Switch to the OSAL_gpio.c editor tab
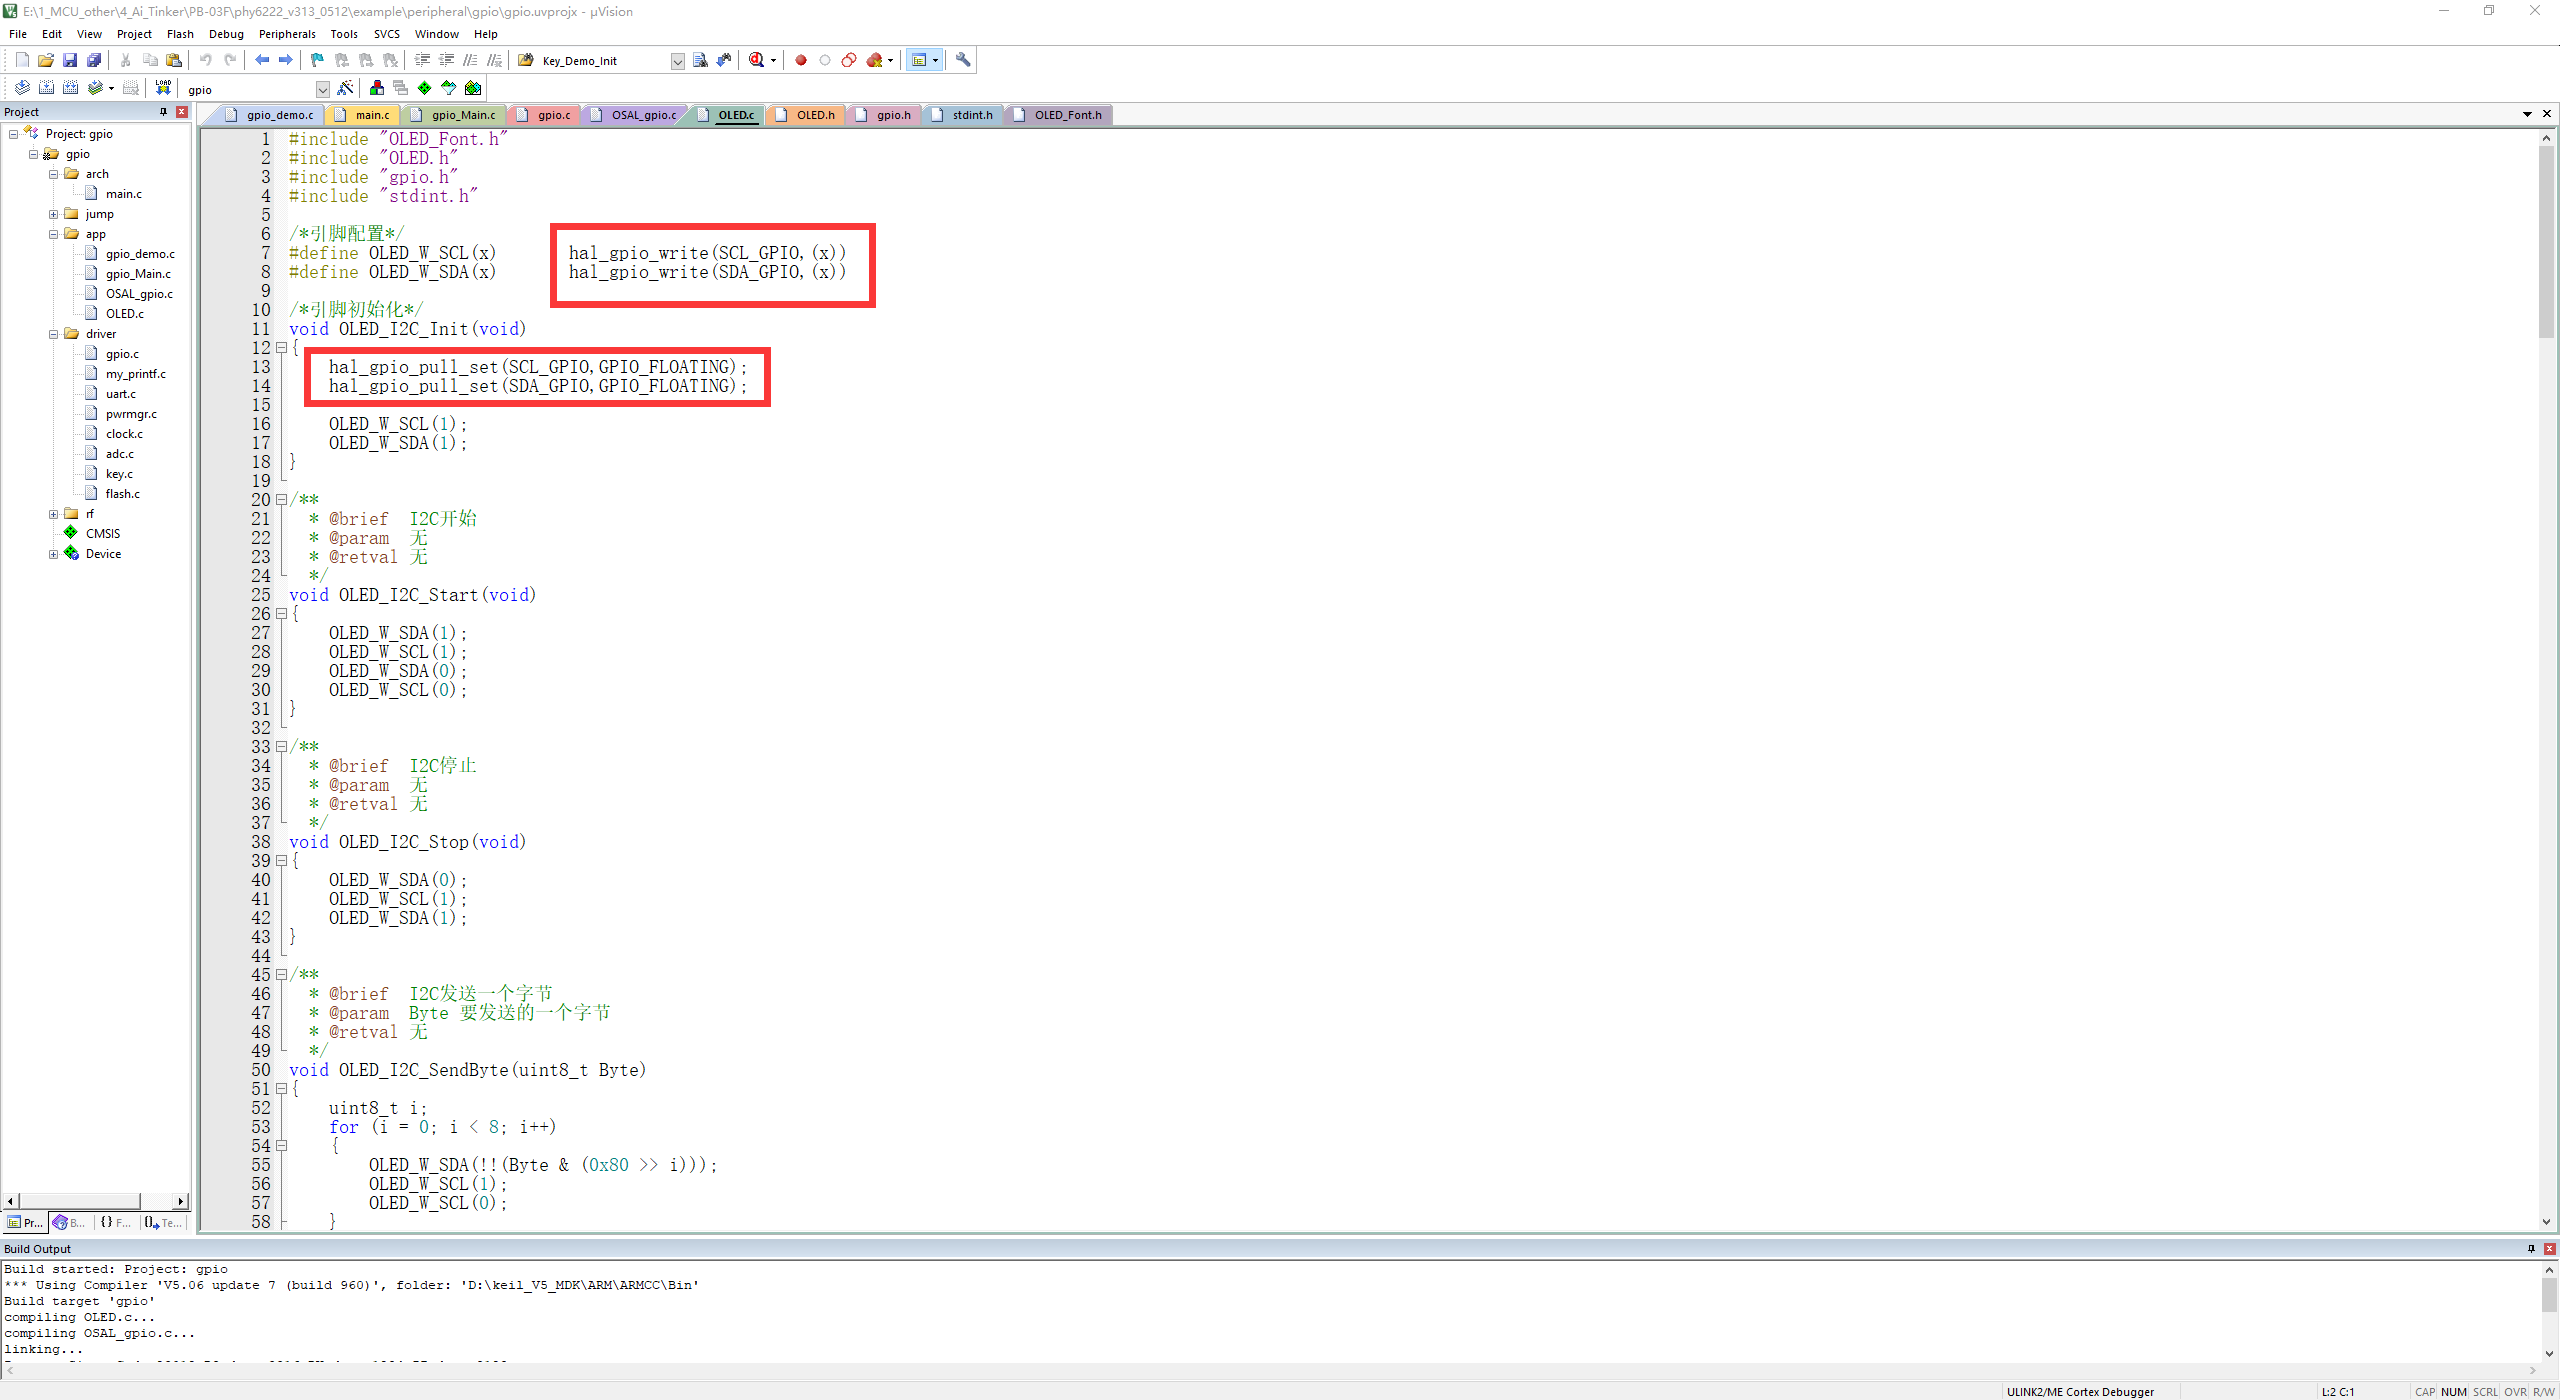The image size is (2560, 1400). [634, 115]
